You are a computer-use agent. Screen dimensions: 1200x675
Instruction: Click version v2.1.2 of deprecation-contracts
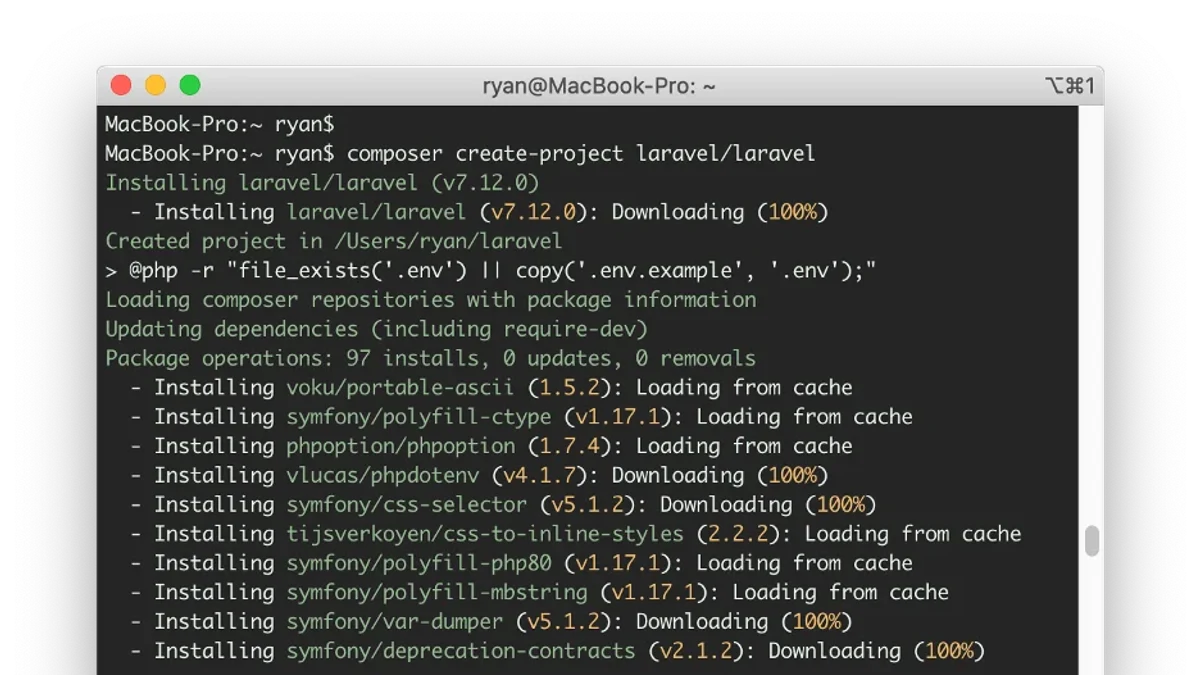(695, 650)
